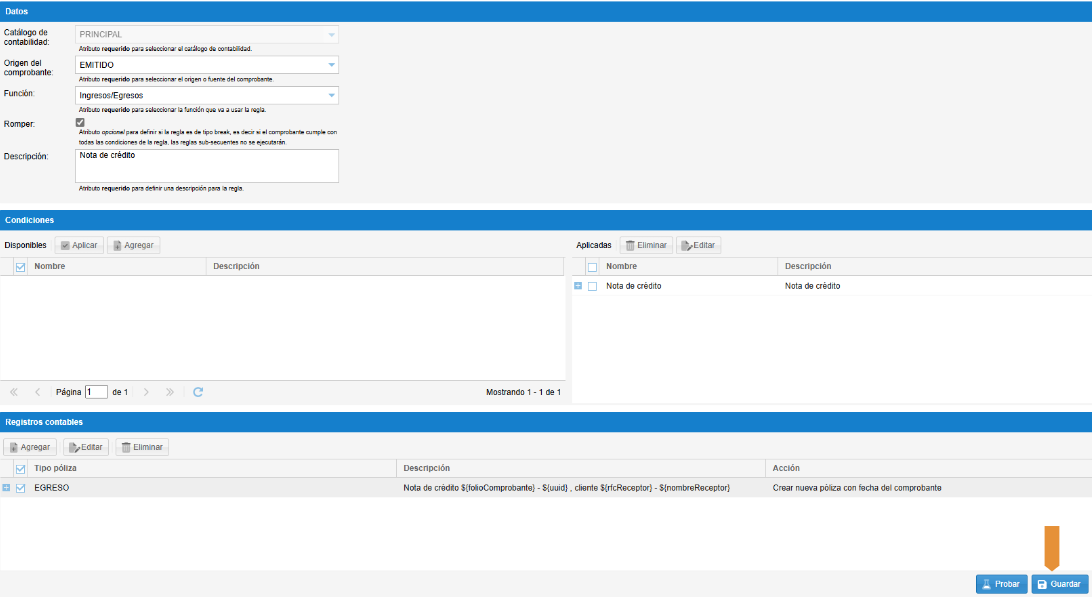Click Agregar under Registros contables

pos(29,447)
